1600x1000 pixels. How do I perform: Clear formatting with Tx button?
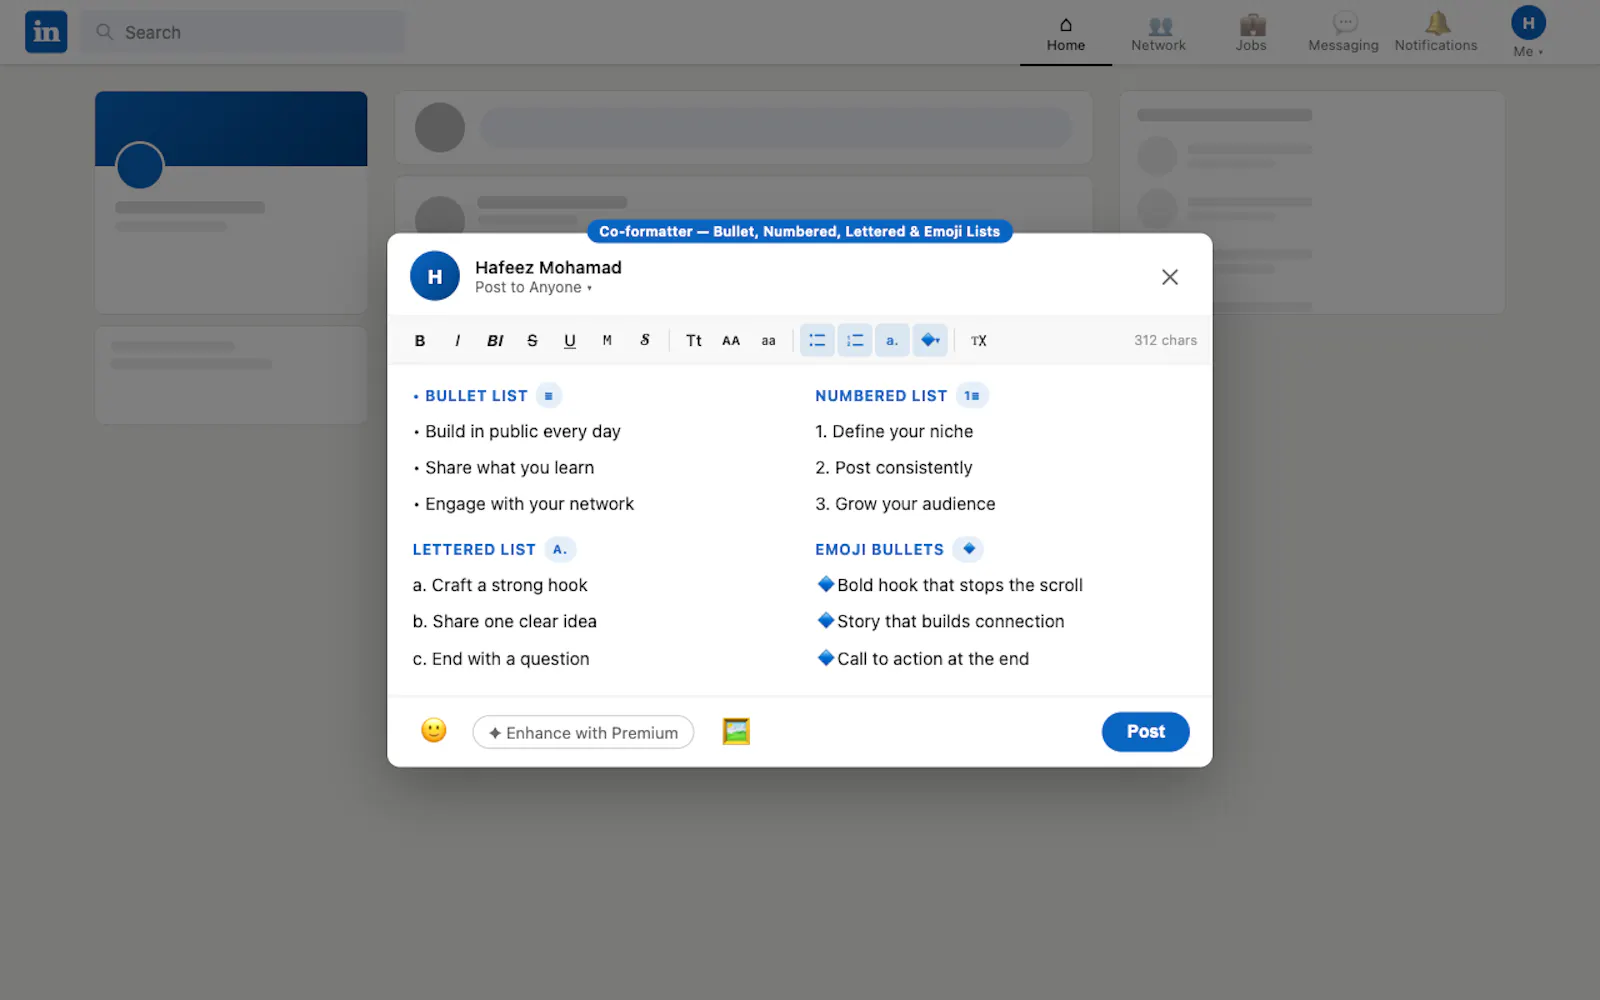979,341
